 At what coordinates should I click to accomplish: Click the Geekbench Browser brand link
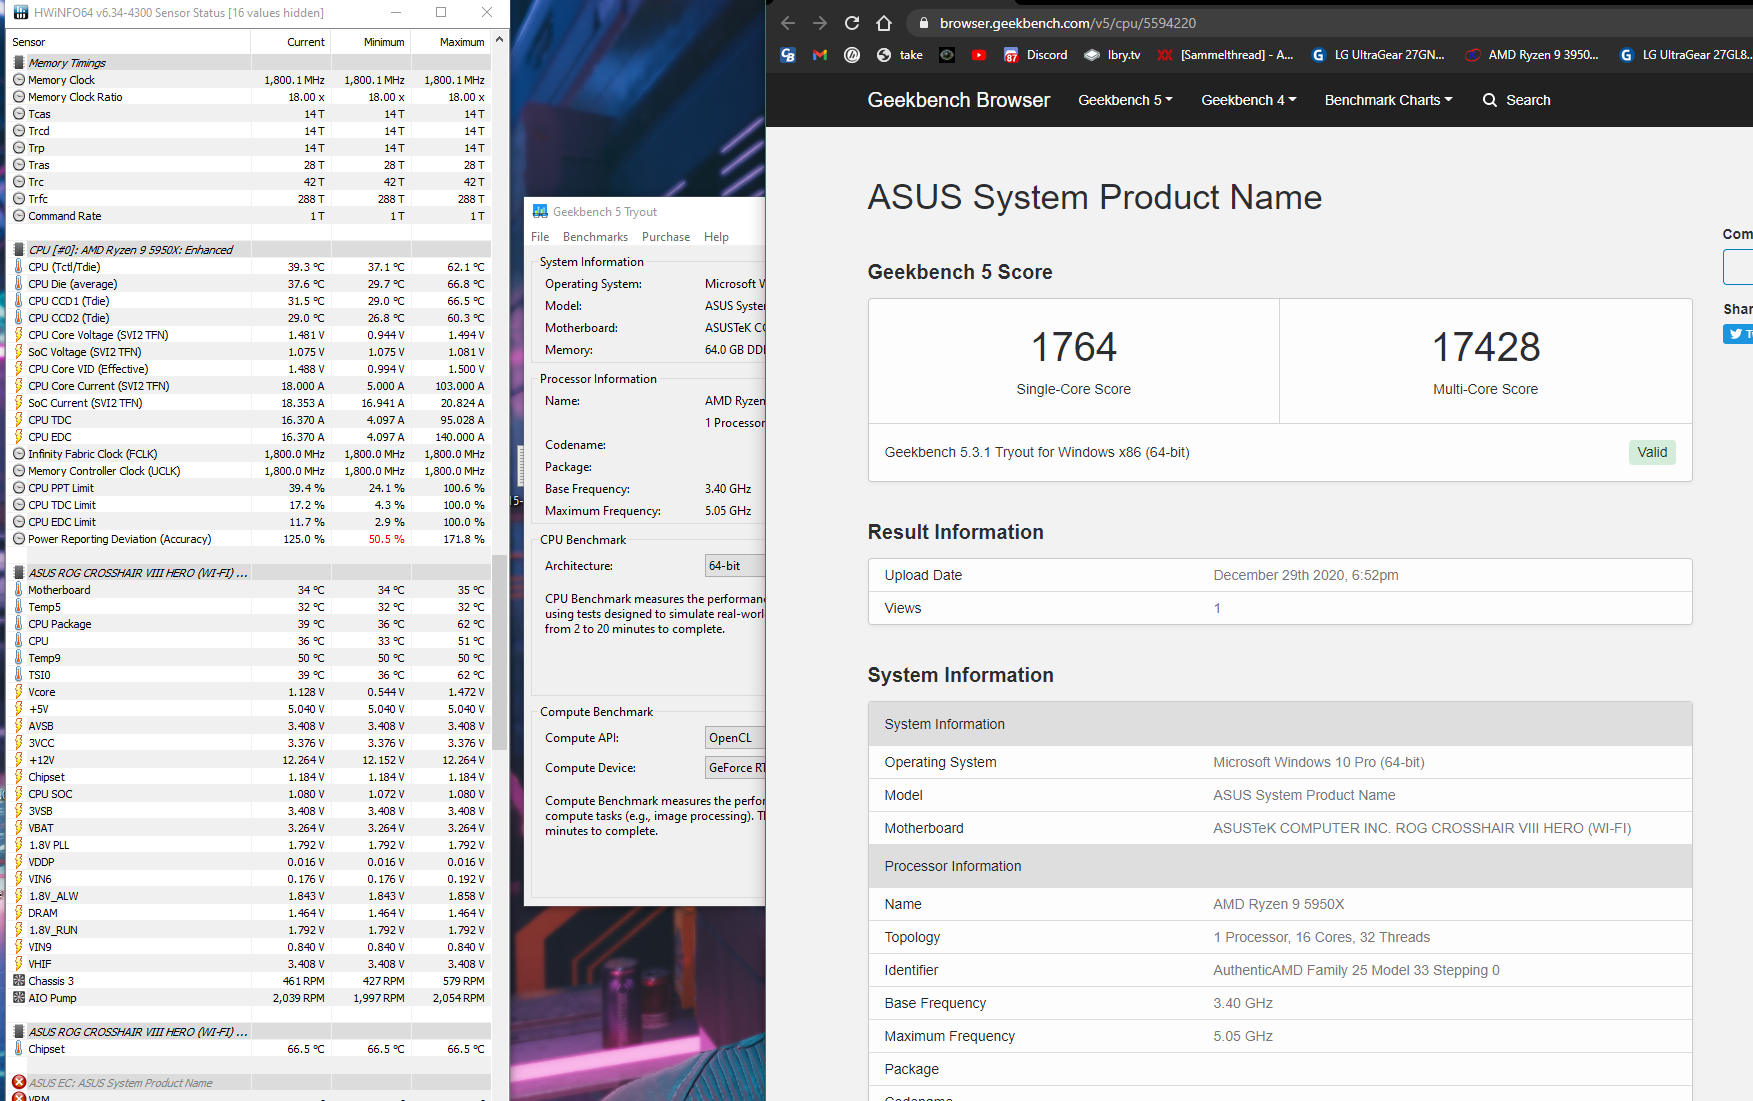958,100
